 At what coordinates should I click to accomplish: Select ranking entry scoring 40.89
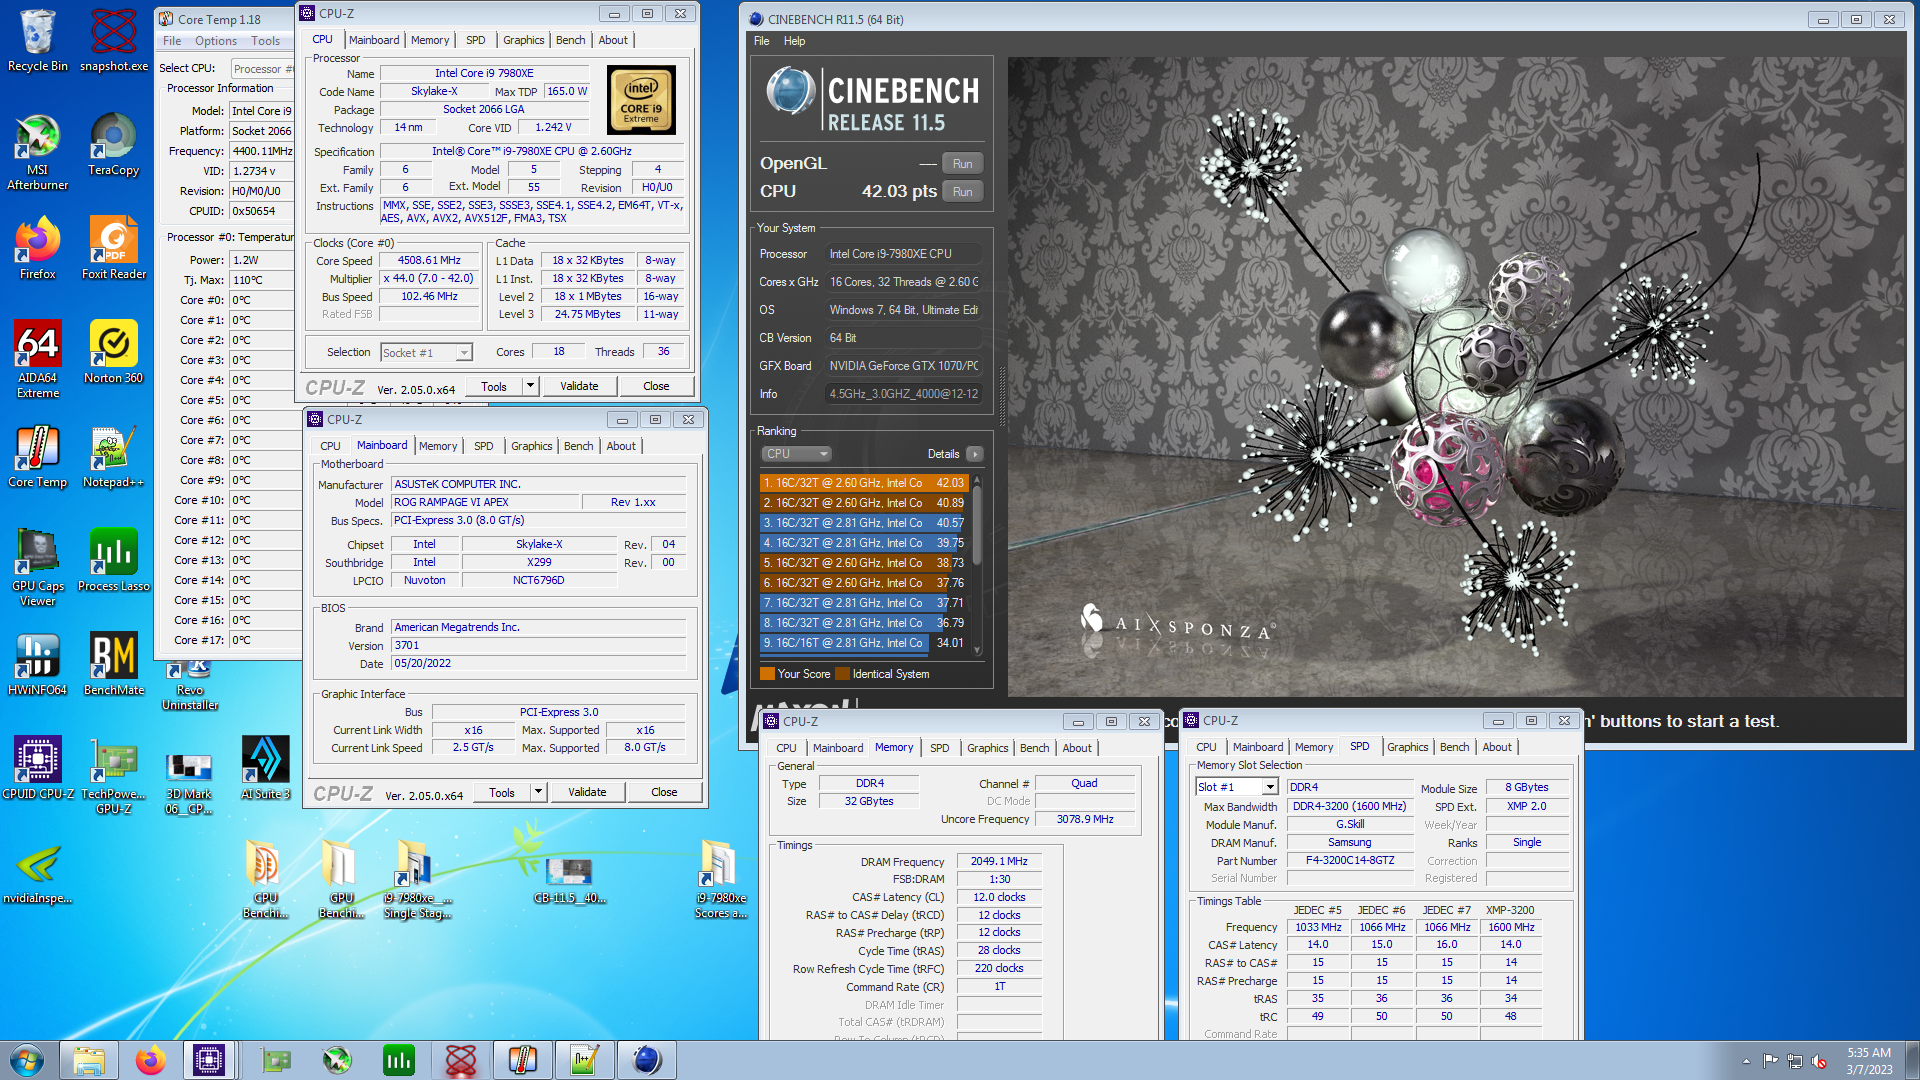coord(863,503)
